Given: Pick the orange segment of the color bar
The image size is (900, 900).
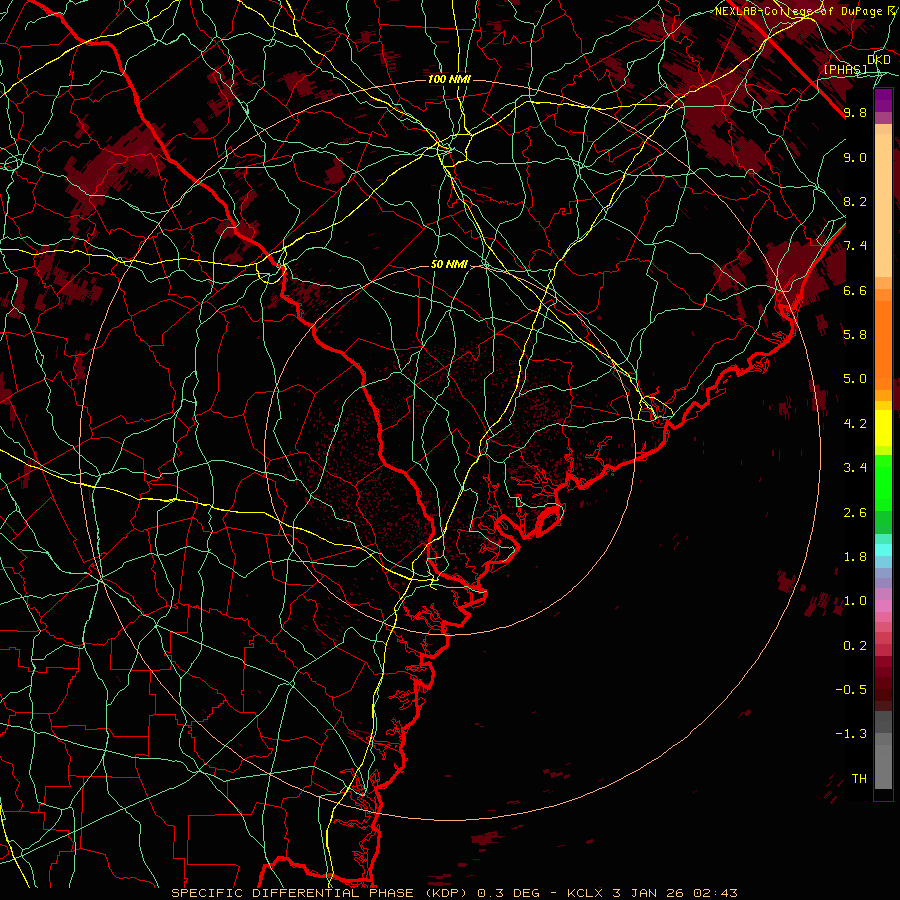Looking at the screenshot, I should click(883, 344).
